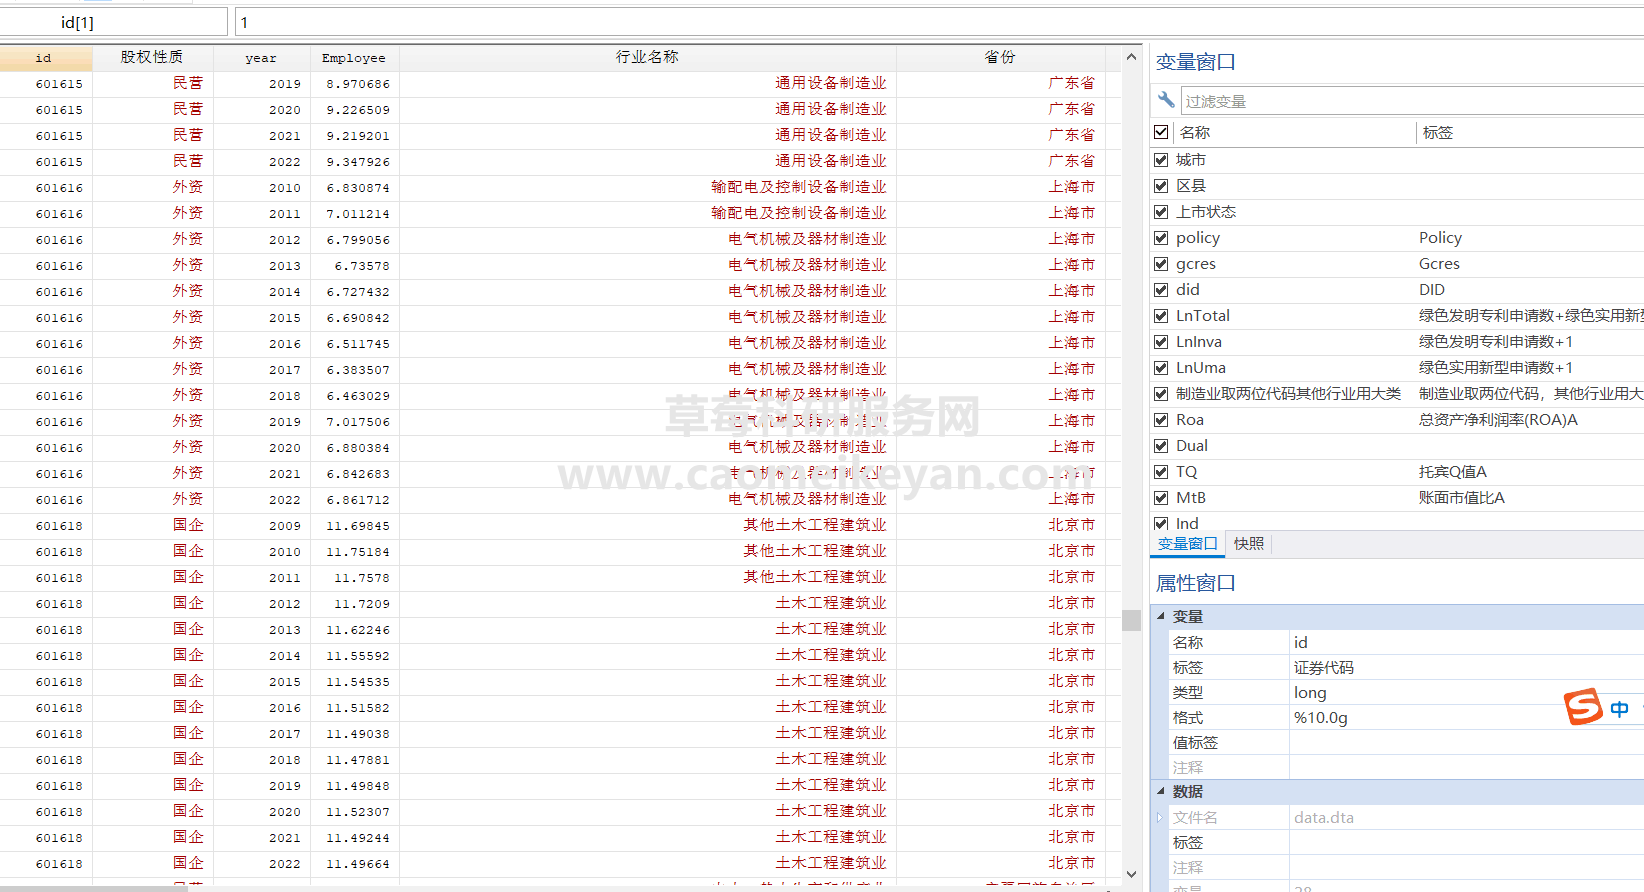Screen dimensions: 1644x892
Task: Click the id column header
Action: coord(46,58)
